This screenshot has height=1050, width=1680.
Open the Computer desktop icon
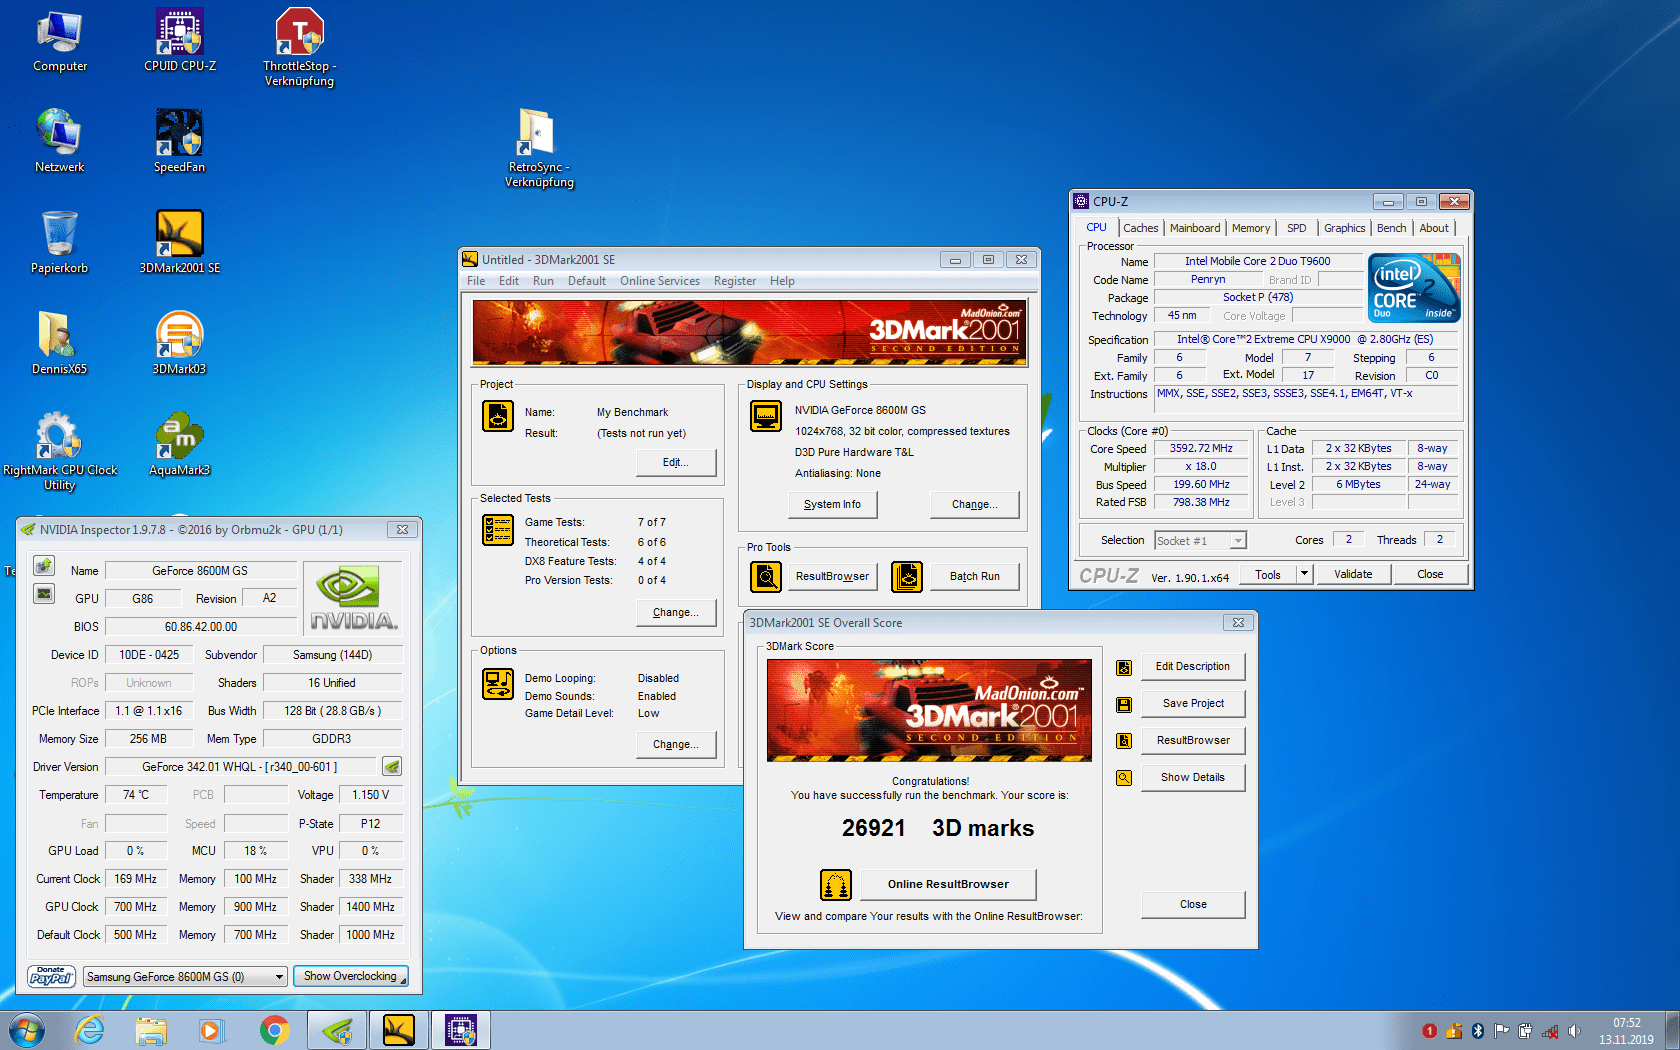point(60,40)
